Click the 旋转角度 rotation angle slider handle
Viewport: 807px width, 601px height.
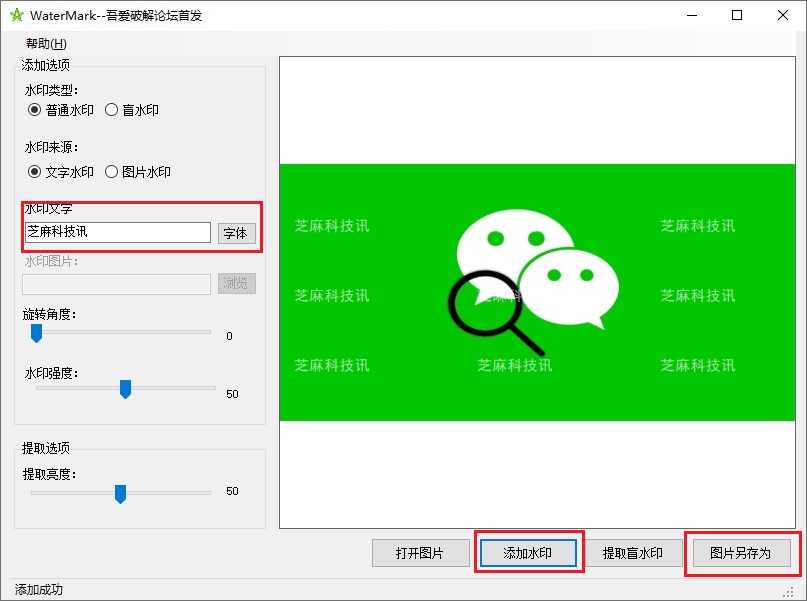[36, 332]
